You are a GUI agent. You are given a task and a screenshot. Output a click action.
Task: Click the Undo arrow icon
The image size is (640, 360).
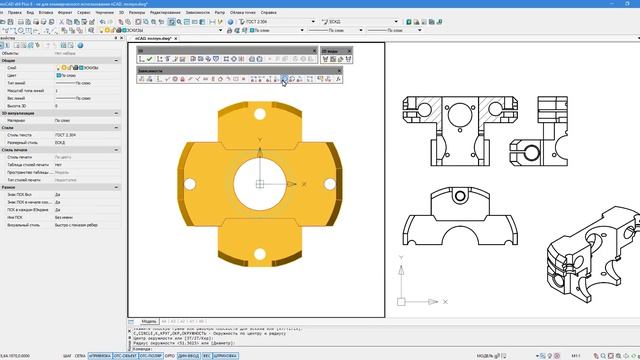coord(102,22)
